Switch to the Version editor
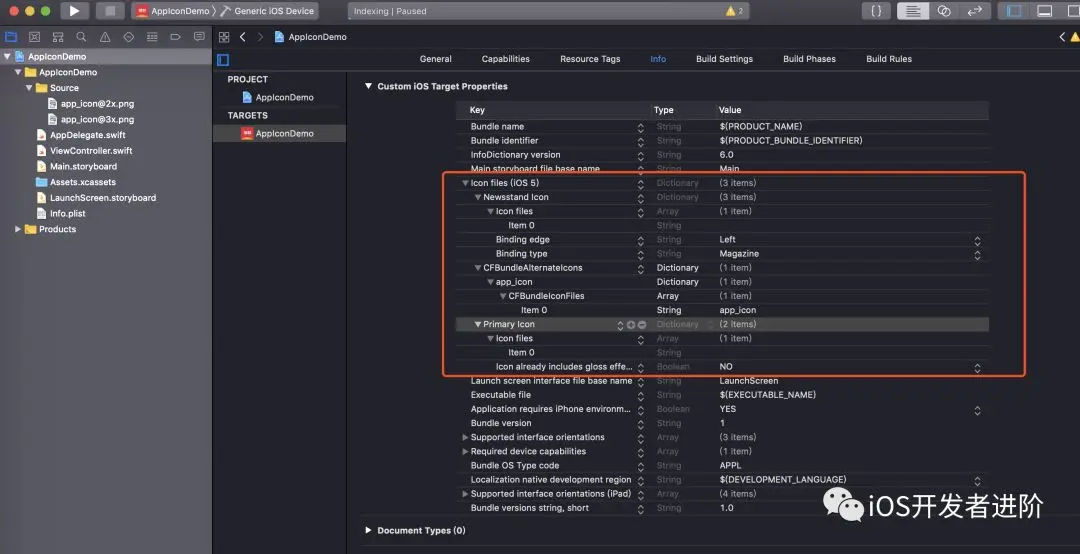Viewport: 1080px width, 554px height. click(x=975, y=11)
